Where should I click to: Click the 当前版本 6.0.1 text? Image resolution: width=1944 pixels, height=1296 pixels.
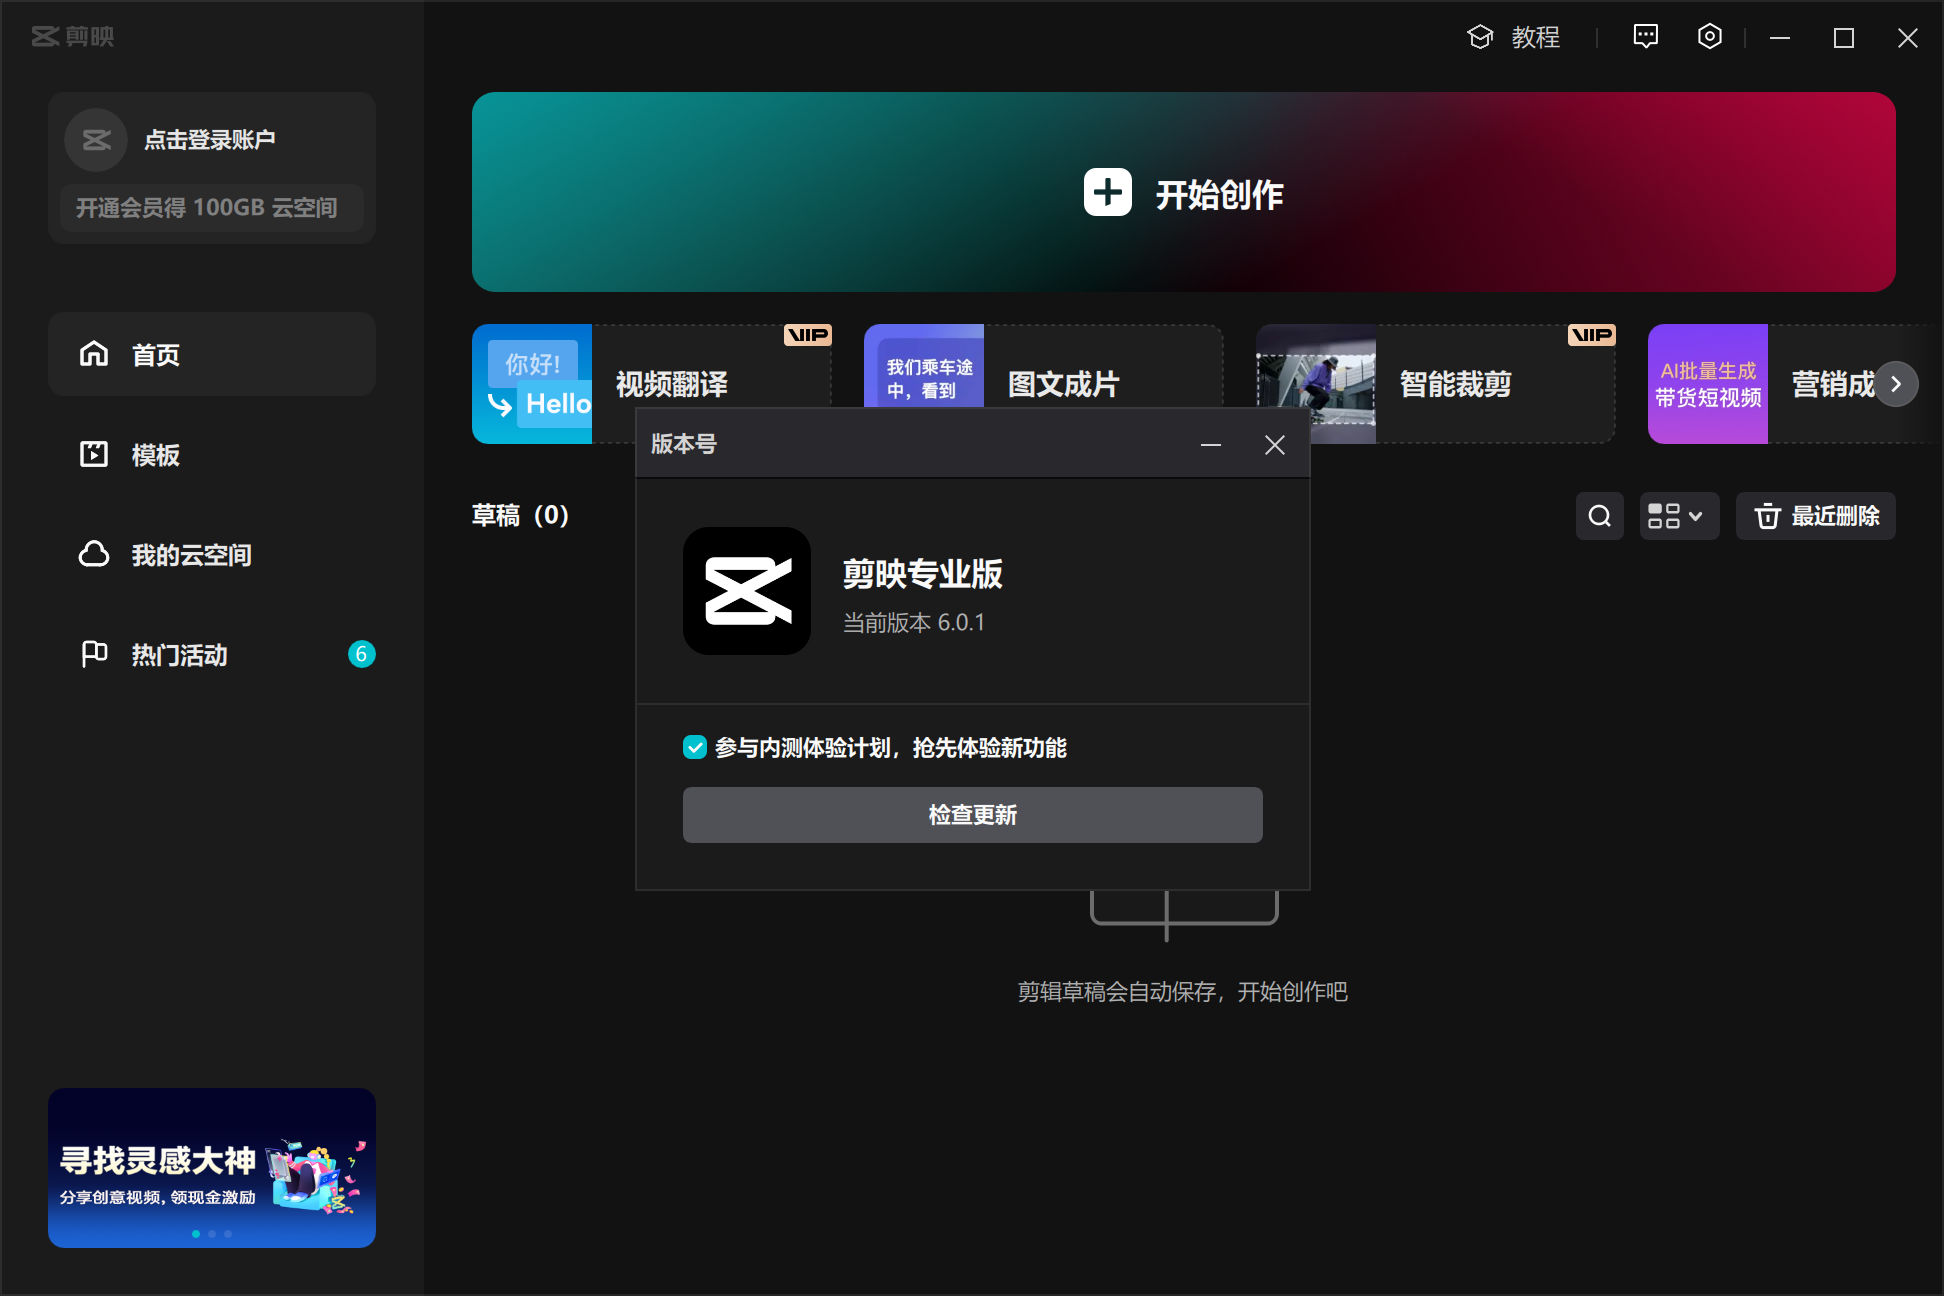914,623
